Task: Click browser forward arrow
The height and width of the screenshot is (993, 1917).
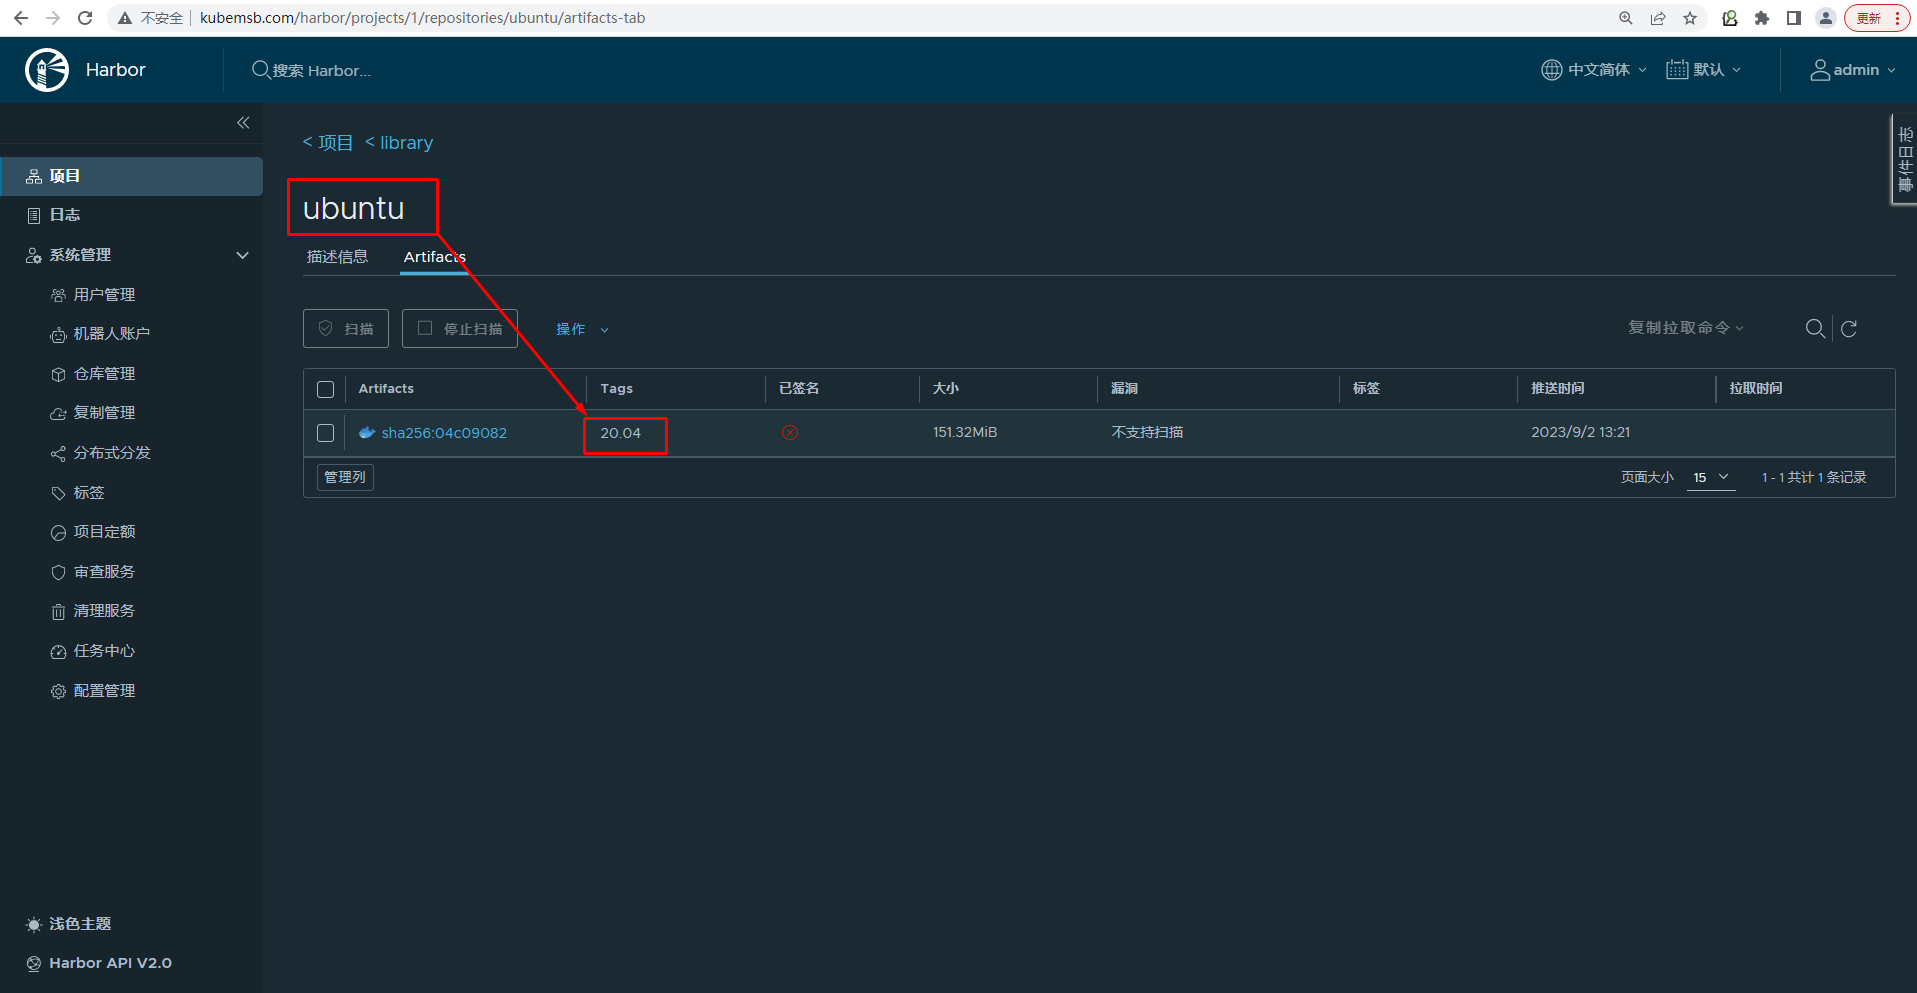Action: [53, 18]
